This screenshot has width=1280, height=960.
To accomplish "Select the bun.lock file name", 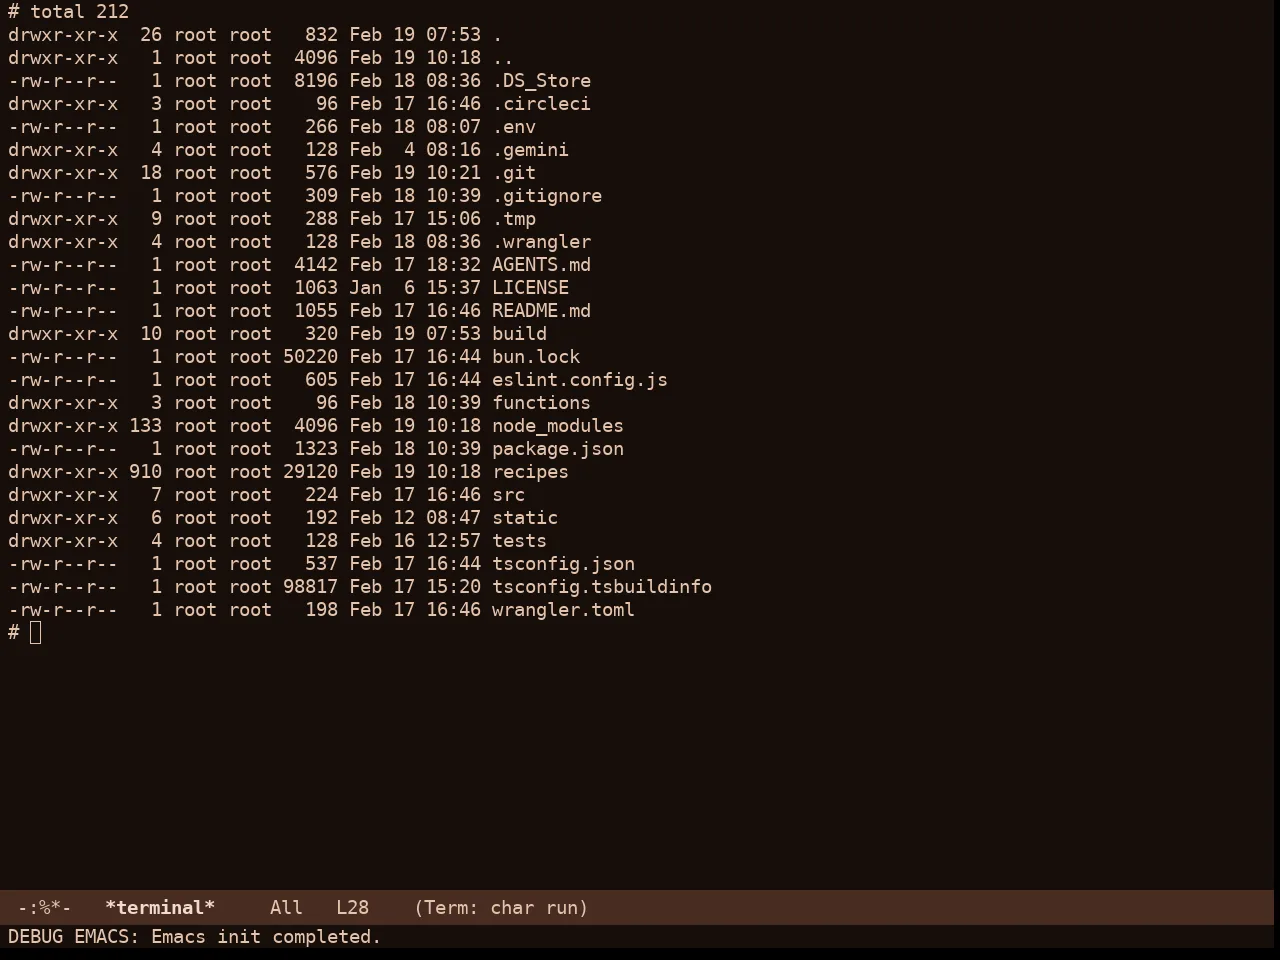I will (x=536, y=357).
